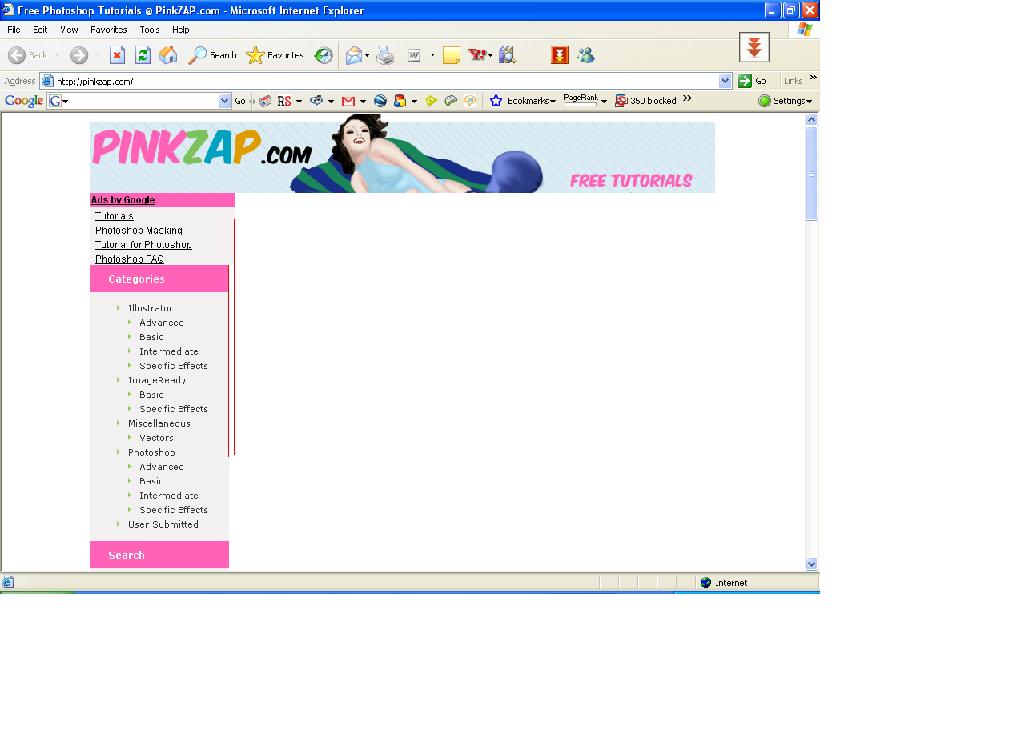Click the Yahoo toolbar icon
This screenshot has height=742, width=1024.
pyautogui.click(x=477, y=56)
